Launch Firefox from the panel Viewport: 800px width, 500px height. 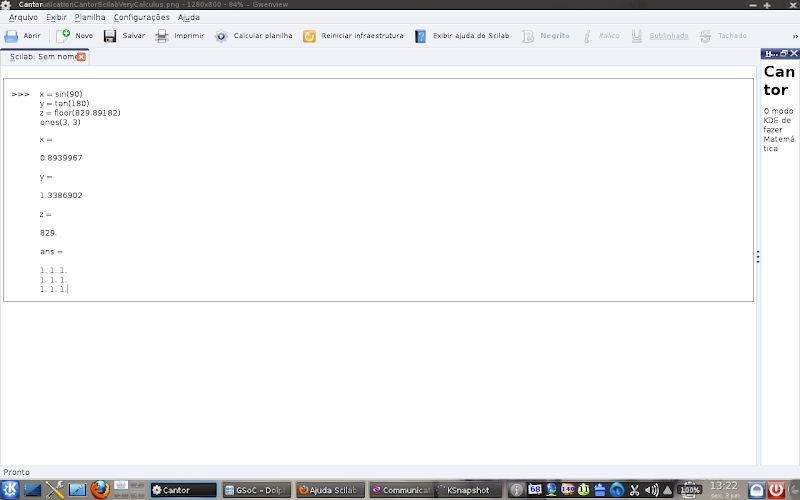tap(100, 490)
